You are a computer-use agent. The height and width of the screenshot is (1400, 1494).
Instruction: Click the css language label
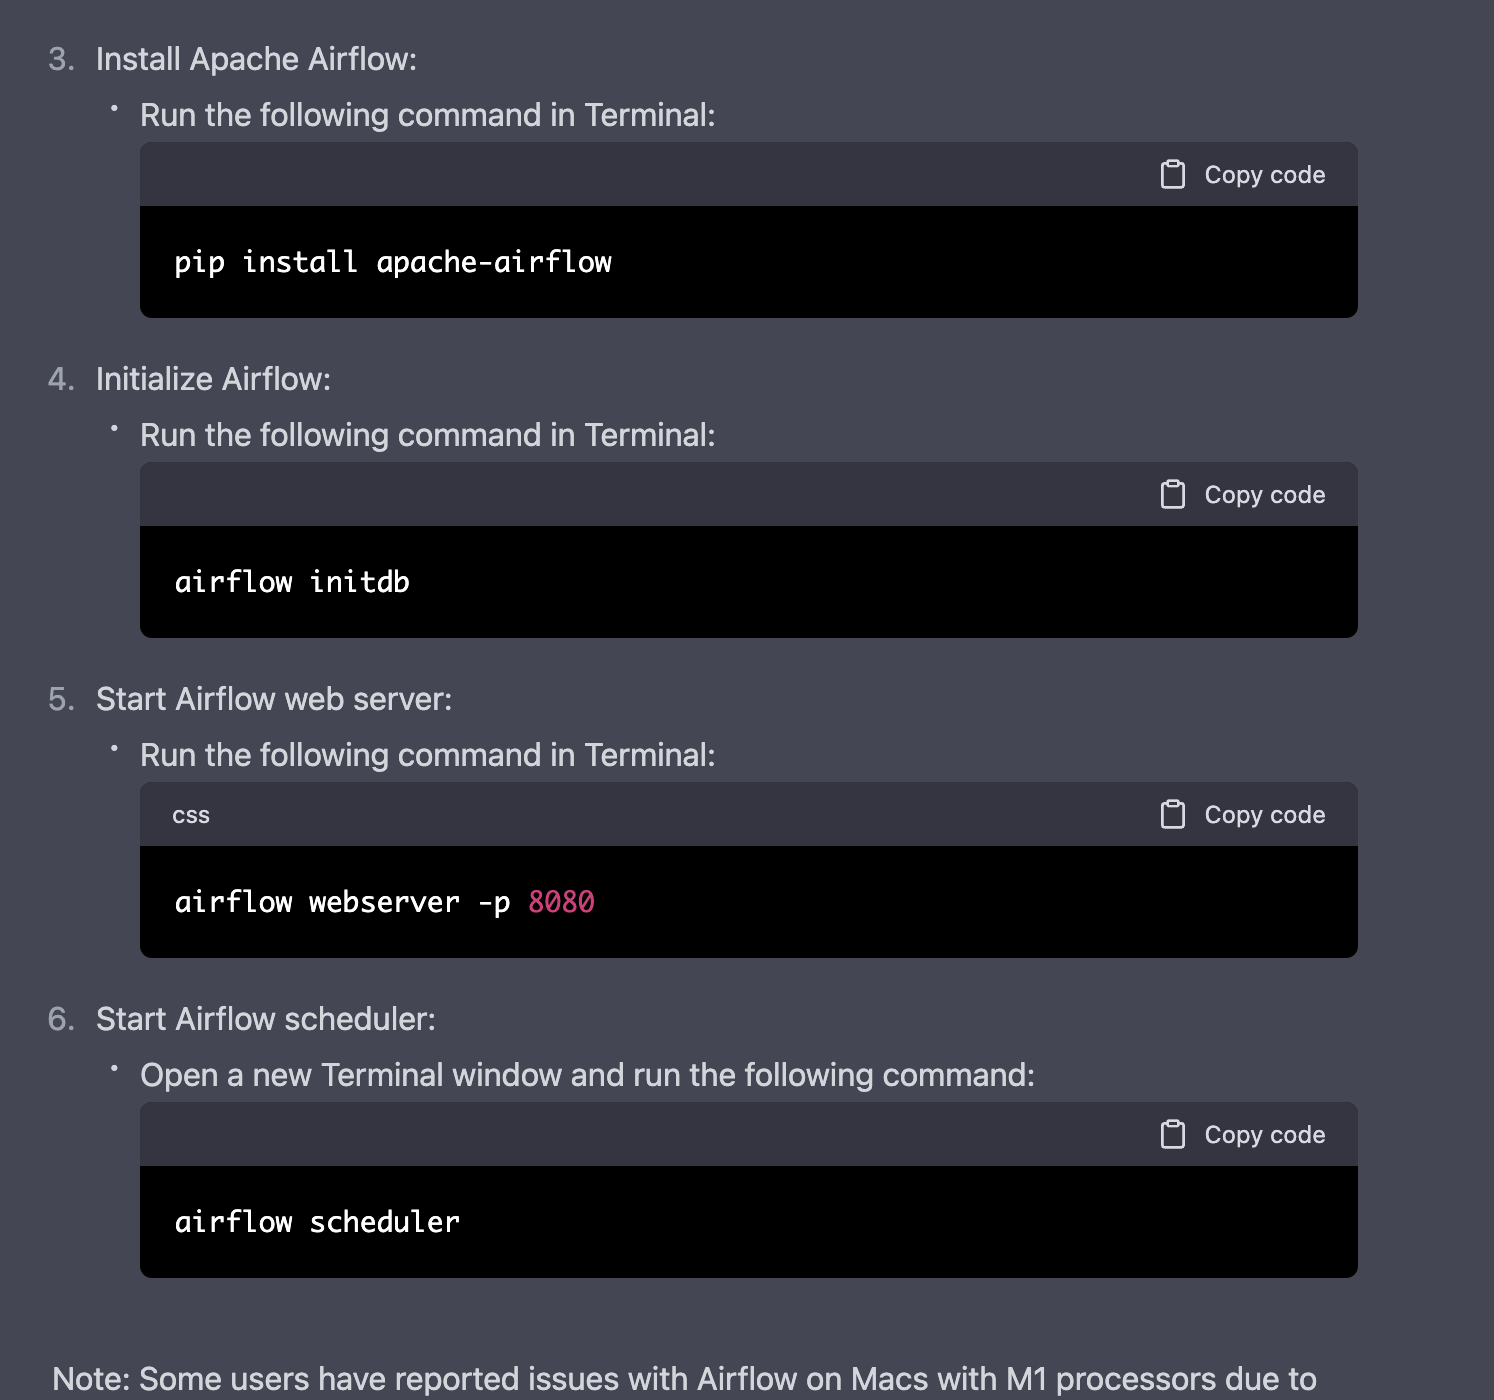click(190, 814)
